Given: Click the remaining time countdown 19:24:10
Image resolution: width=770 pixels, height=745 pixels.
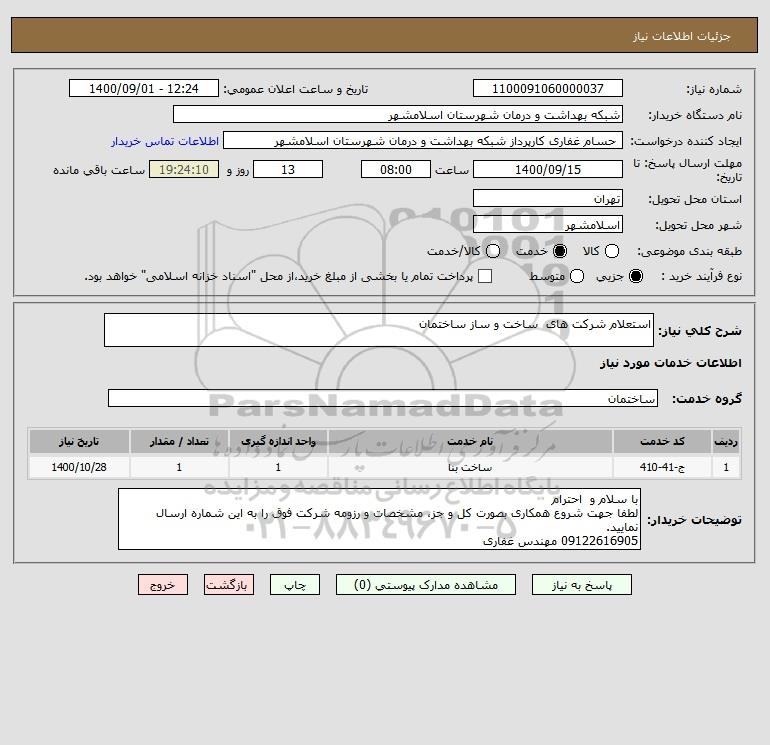Looking at the screenshot, I should pos(184,169).
